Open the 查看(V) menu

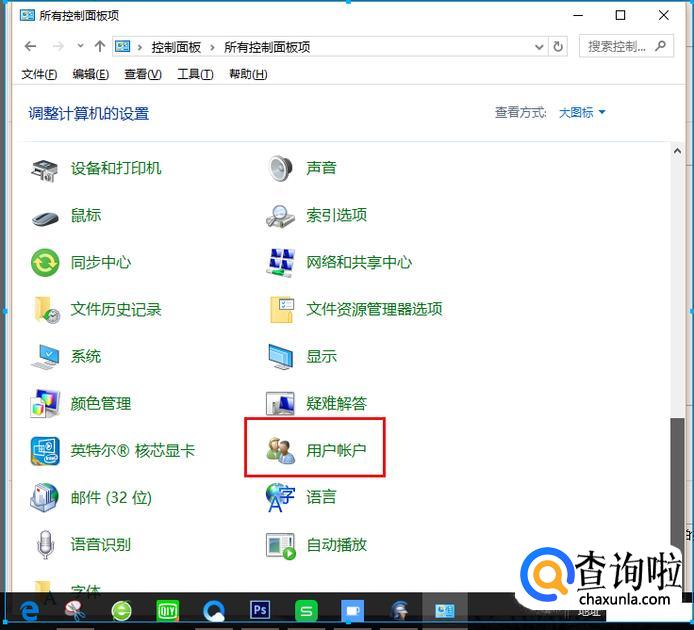(143, 74)
